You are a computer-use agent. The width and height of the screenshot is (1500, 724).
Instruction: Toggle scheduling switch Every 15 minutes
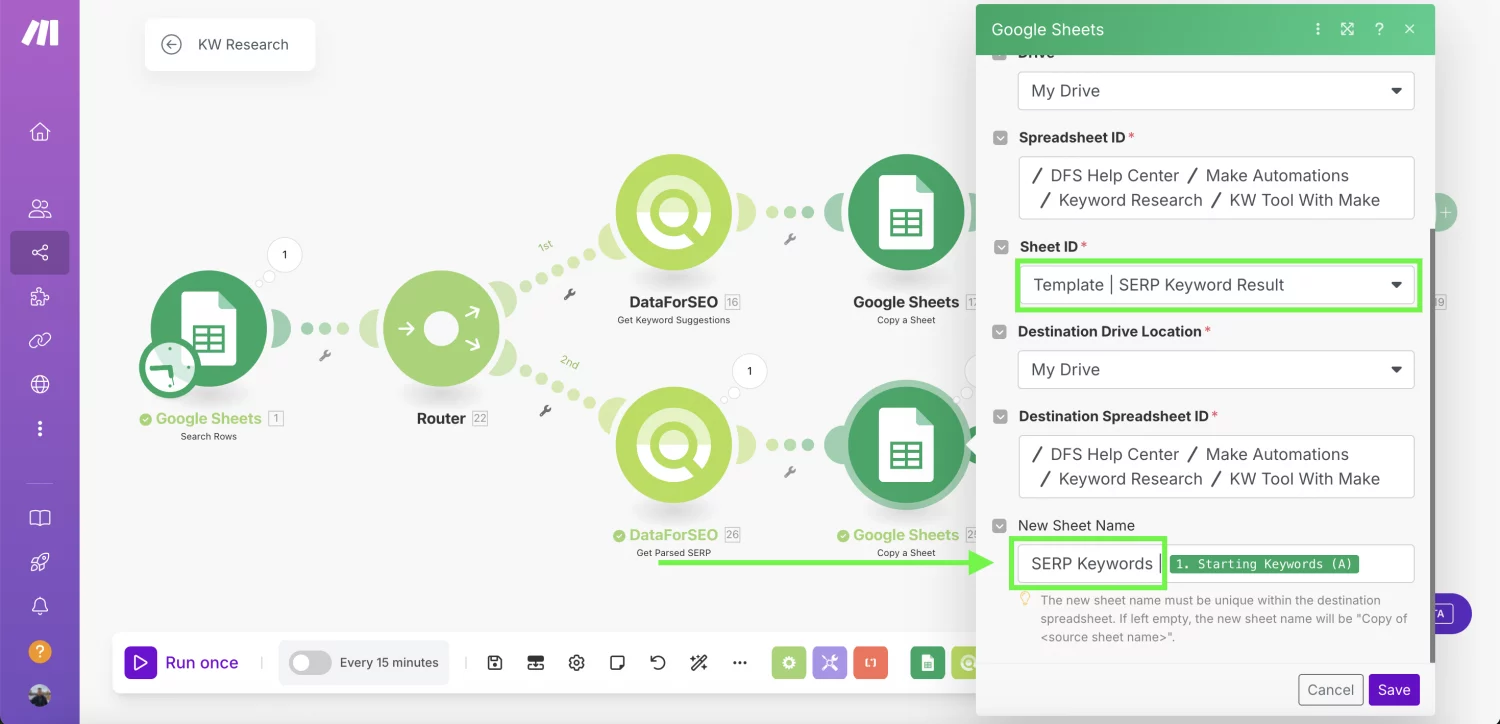tap(310, 662)
